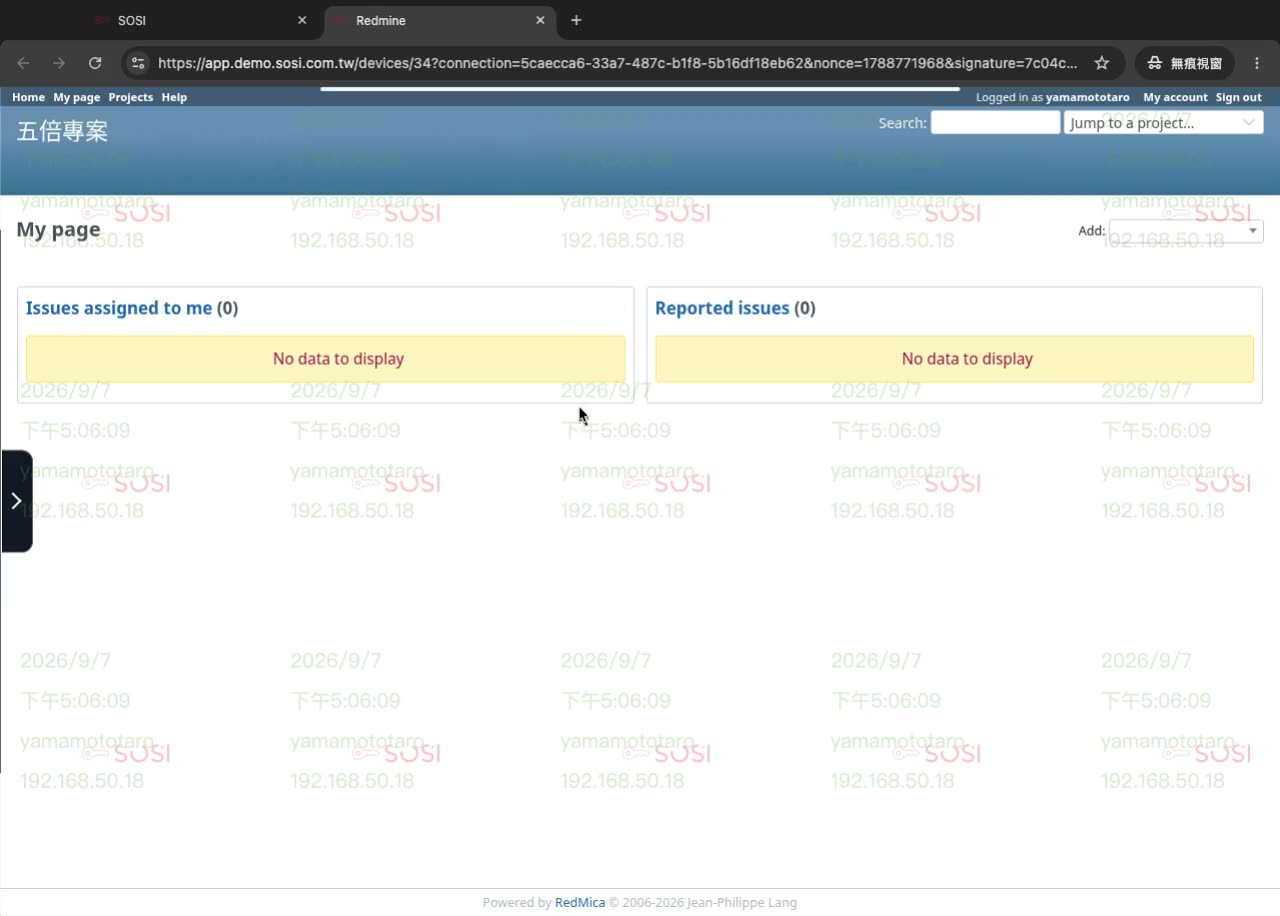The height and width of the screenshot is (916, 1280).
Task: Open the Add block dropdown
Action: coord(1186,231)
